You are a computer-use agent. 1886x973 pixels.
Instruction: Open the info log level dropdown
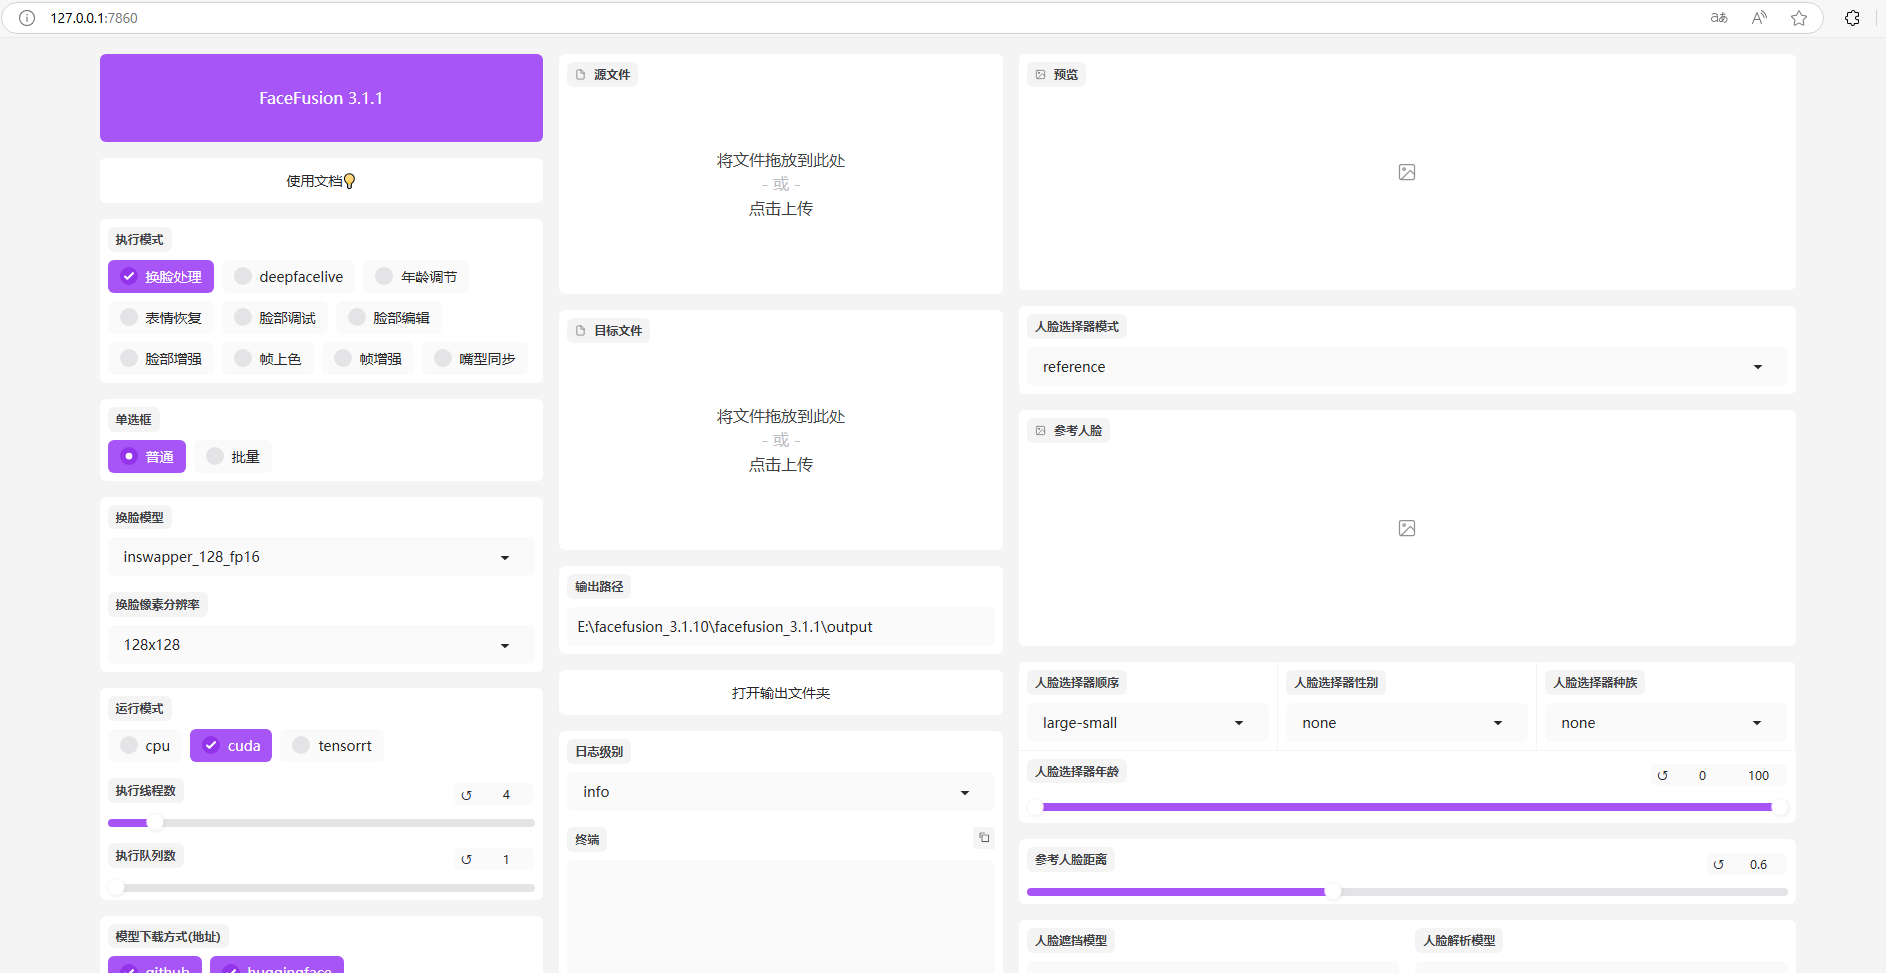click(780, 792)
